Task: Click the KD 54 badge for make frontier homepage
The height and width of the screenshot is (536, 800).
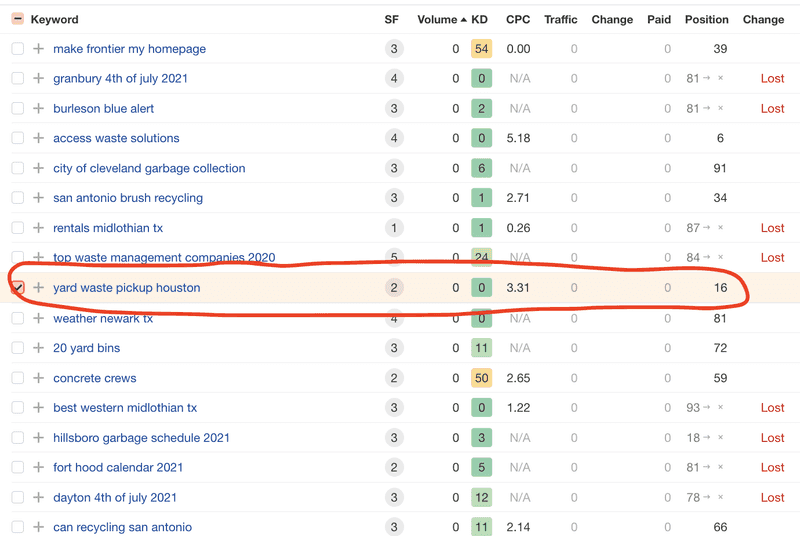Action: [x=481, y=49]
